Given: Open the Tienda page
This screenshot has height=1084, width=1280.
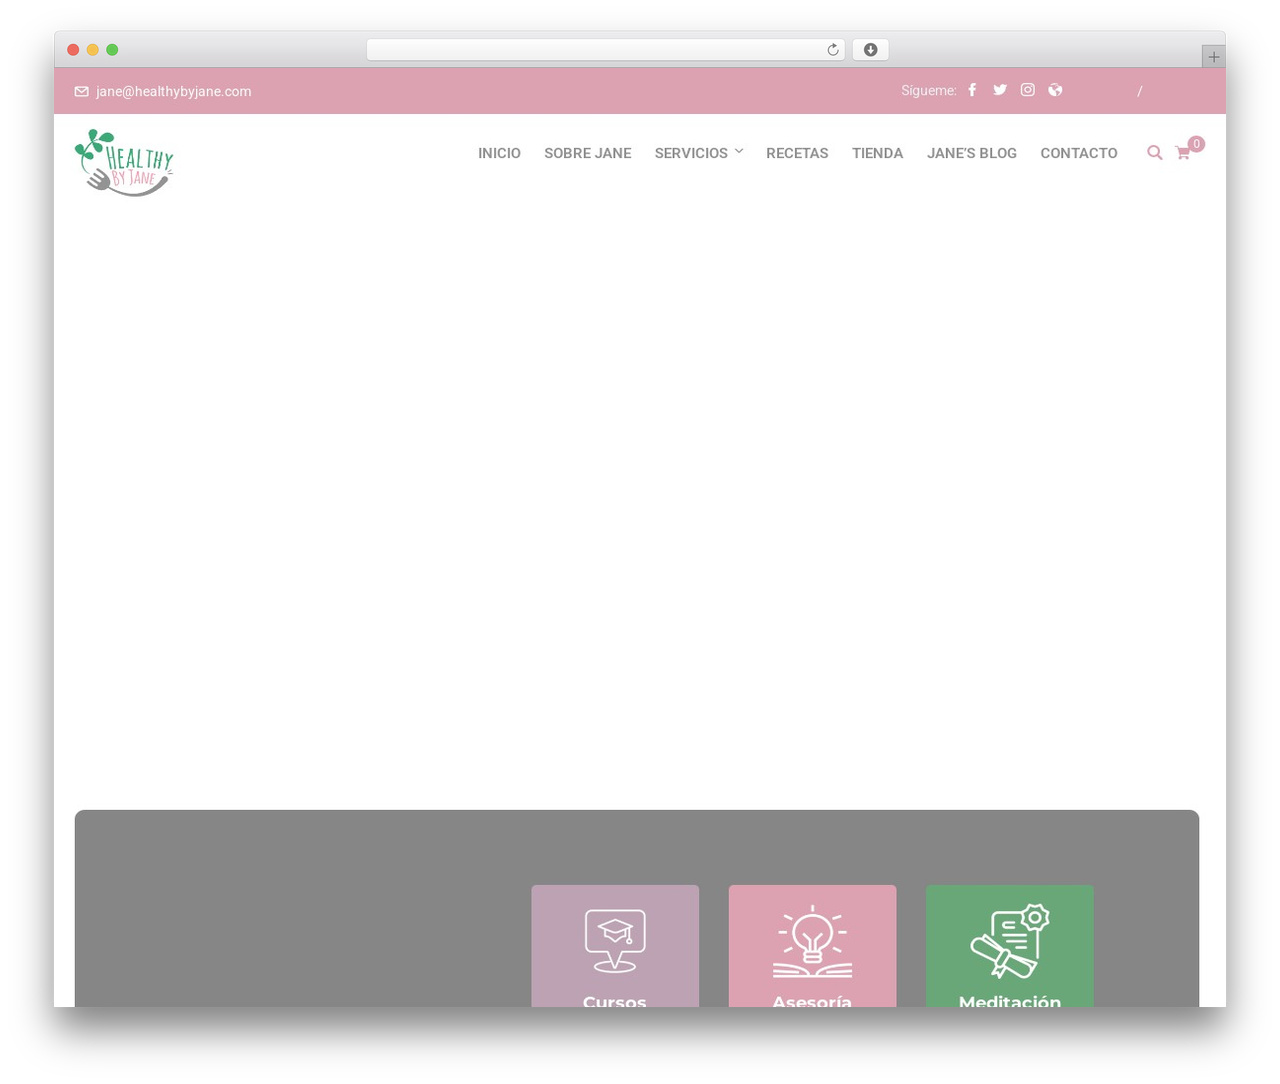Looking at the screenshot, I should pos(878,153).
